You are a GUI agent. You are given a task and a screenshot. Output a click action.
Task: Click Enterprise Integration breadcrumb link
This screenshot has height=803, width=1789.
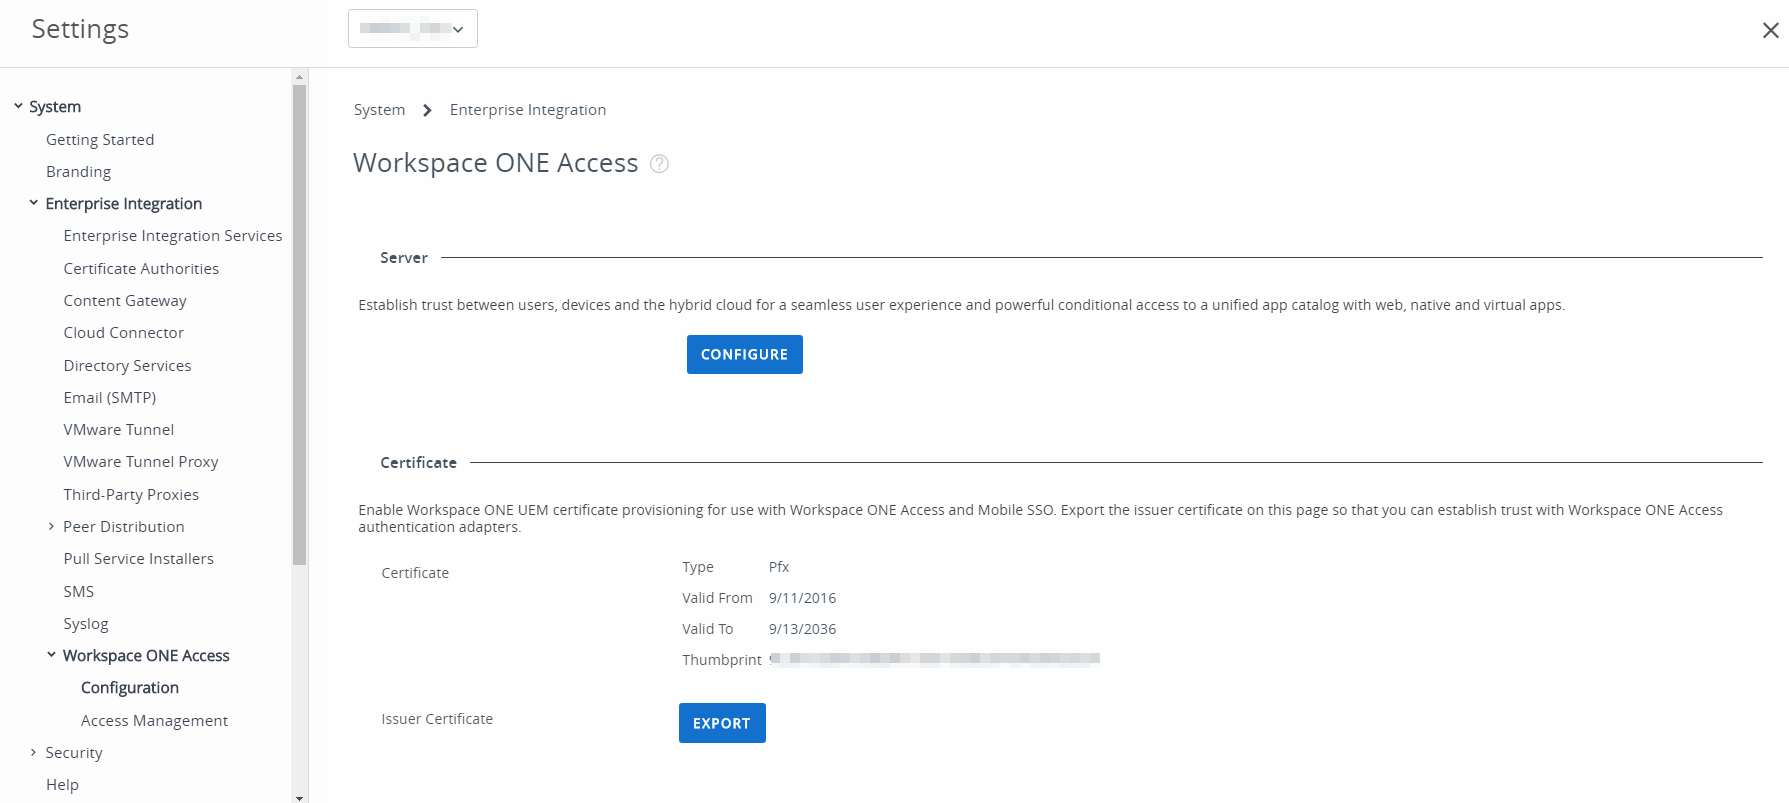527,110
